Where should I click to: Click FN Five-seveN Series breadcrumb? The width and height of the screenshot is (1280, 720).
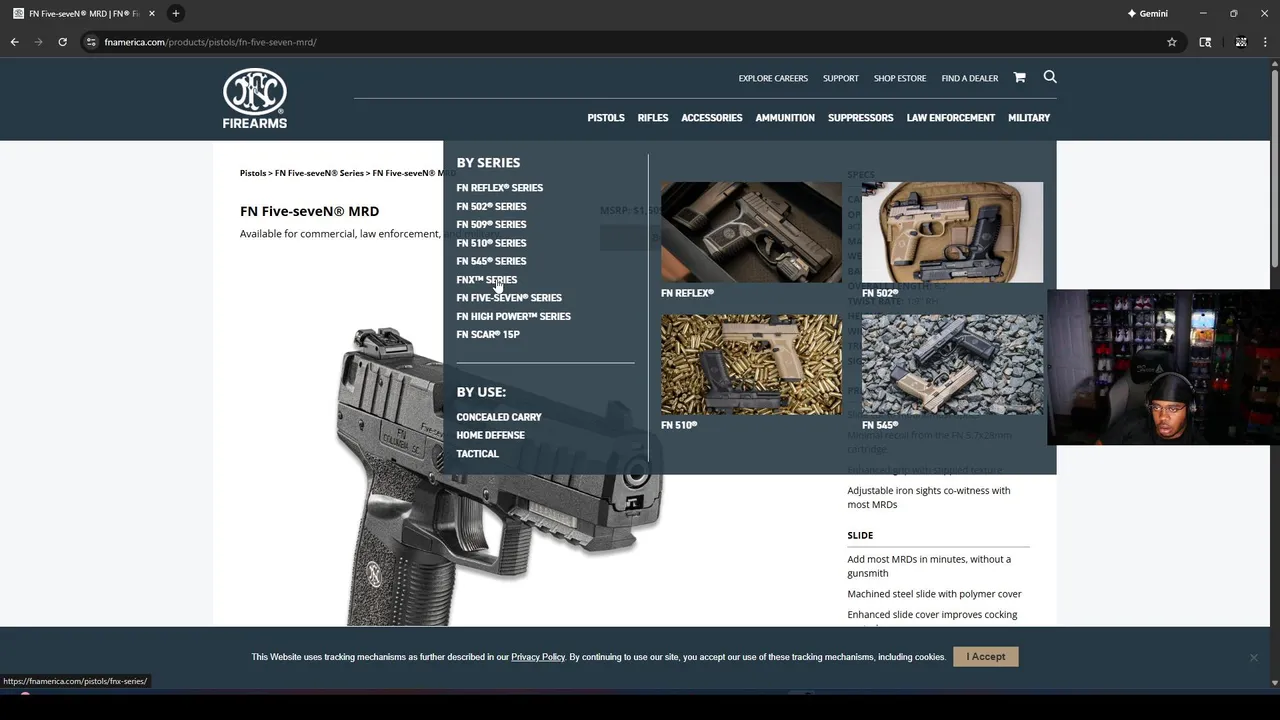[x=319, y=173]
